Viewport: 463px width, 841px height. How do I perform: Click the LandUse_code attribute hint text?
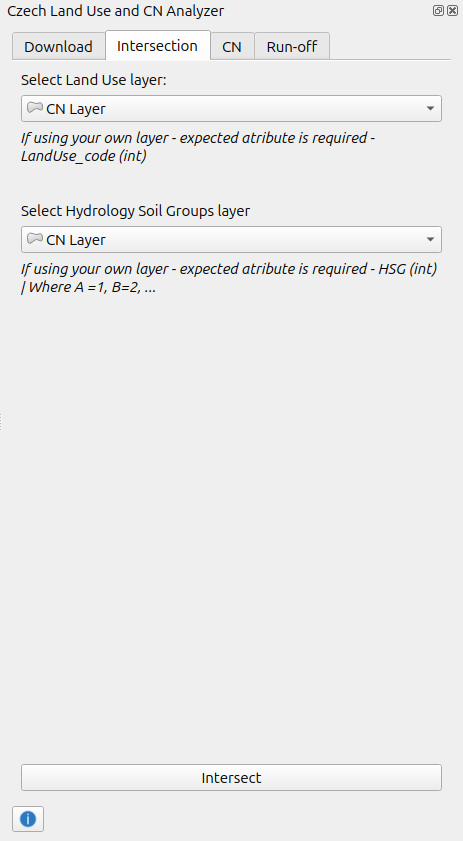coord(198,146)
